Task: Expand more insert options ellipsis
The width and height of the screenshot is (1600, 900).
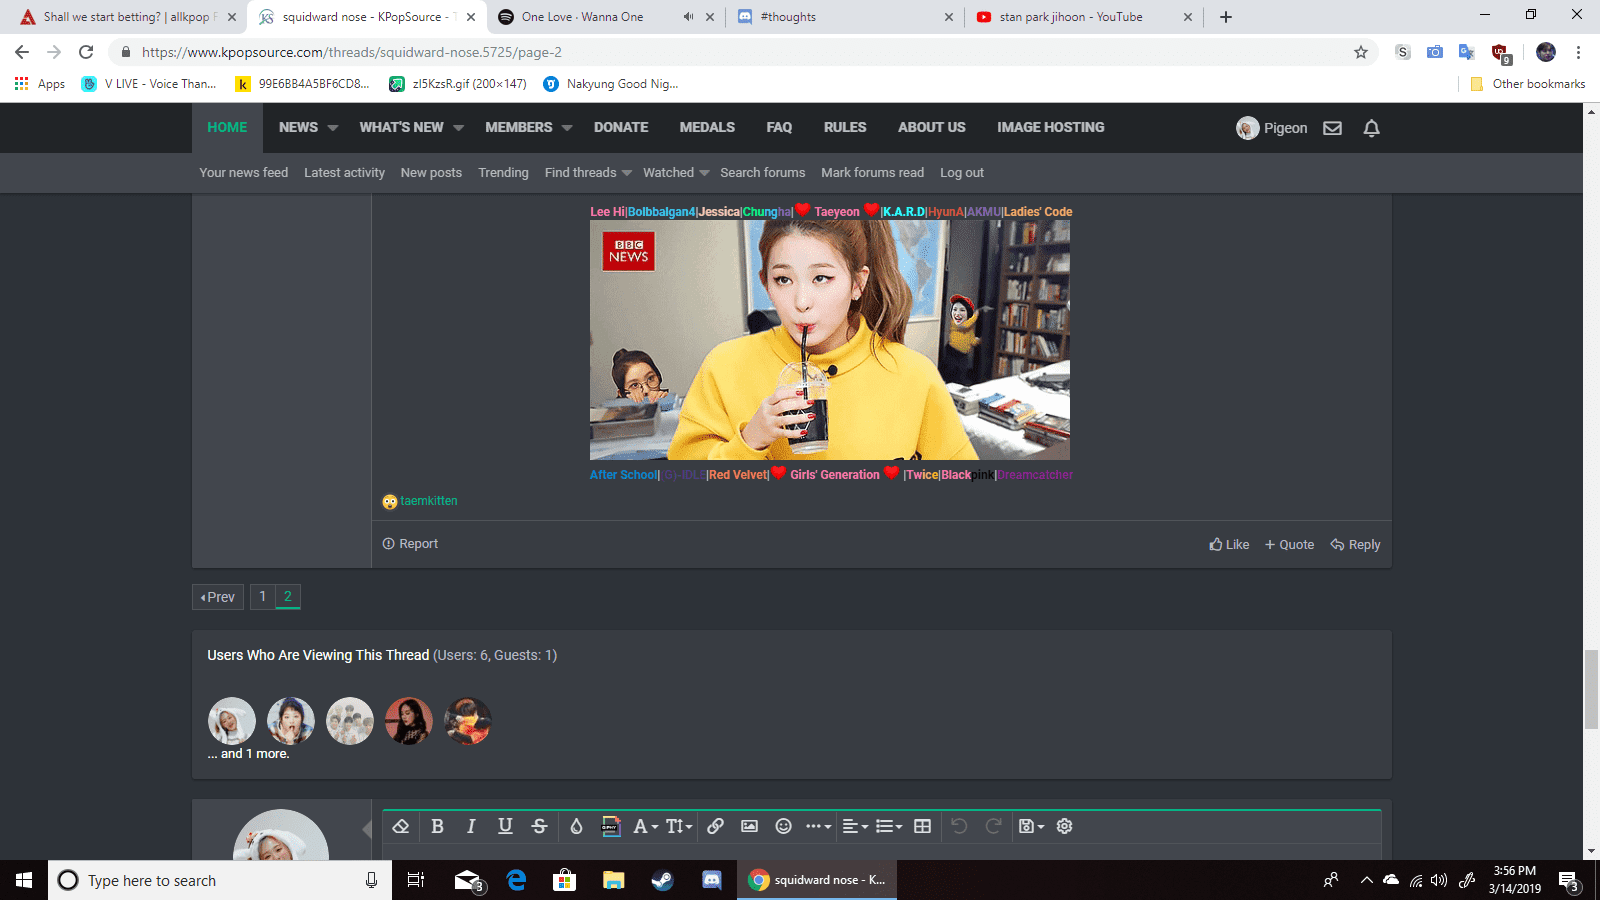Action: (819, 826)
